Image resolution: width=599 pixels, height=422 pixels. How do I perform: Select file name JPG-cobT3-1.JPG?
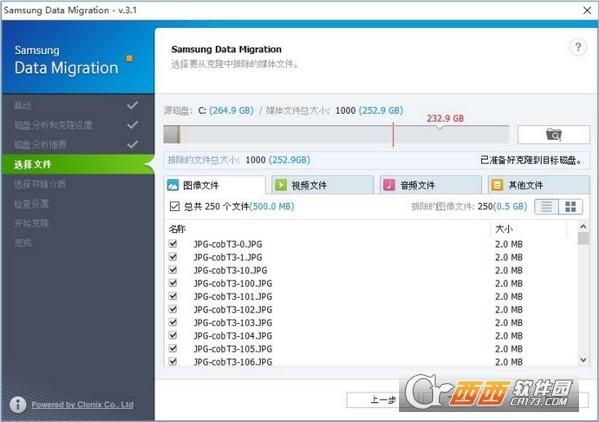click(228, 257)
